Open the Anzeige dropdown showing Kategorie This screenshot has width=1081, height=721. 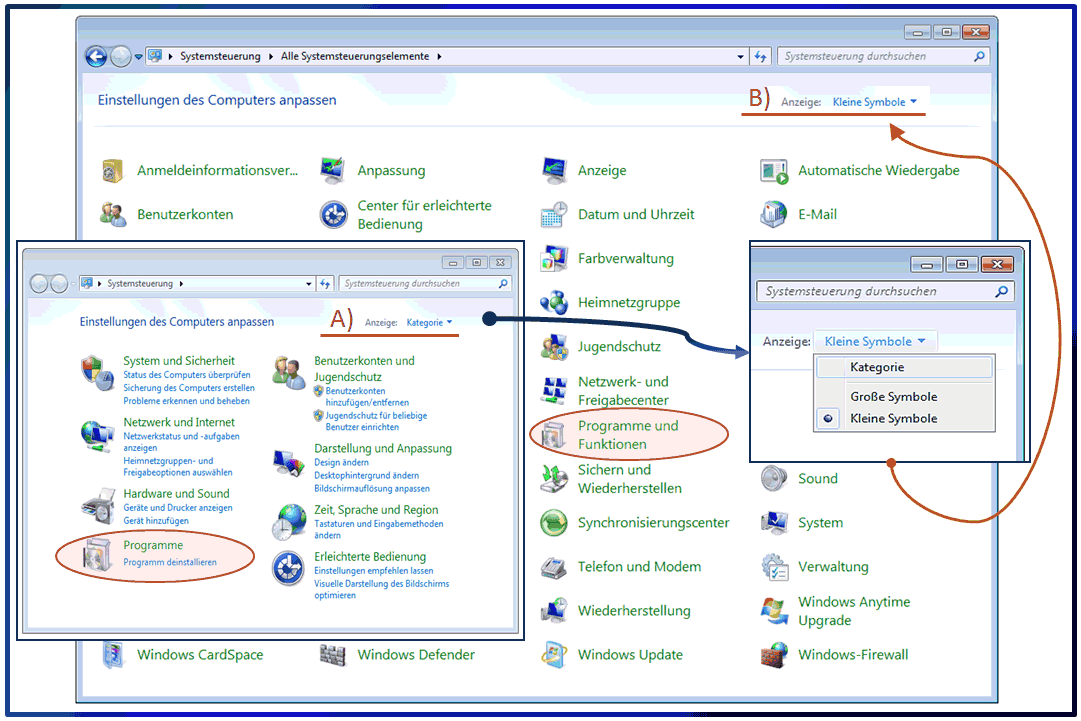[429, 323]
